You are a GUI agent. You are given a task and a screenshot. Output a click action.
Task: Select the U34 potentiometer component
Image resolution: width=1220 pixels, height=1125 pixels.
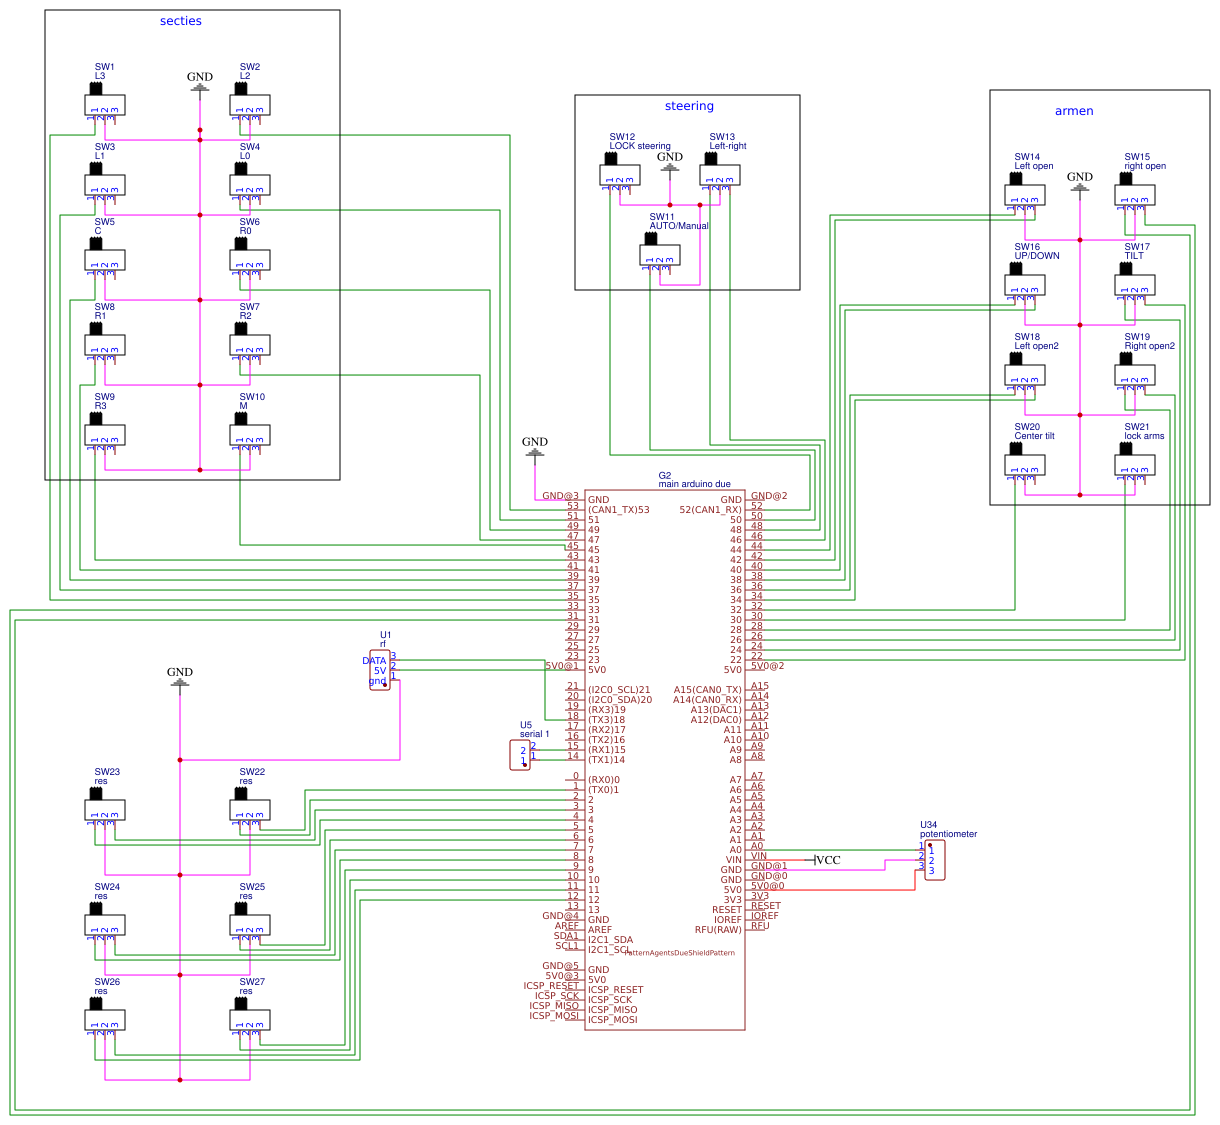point(934,860)
